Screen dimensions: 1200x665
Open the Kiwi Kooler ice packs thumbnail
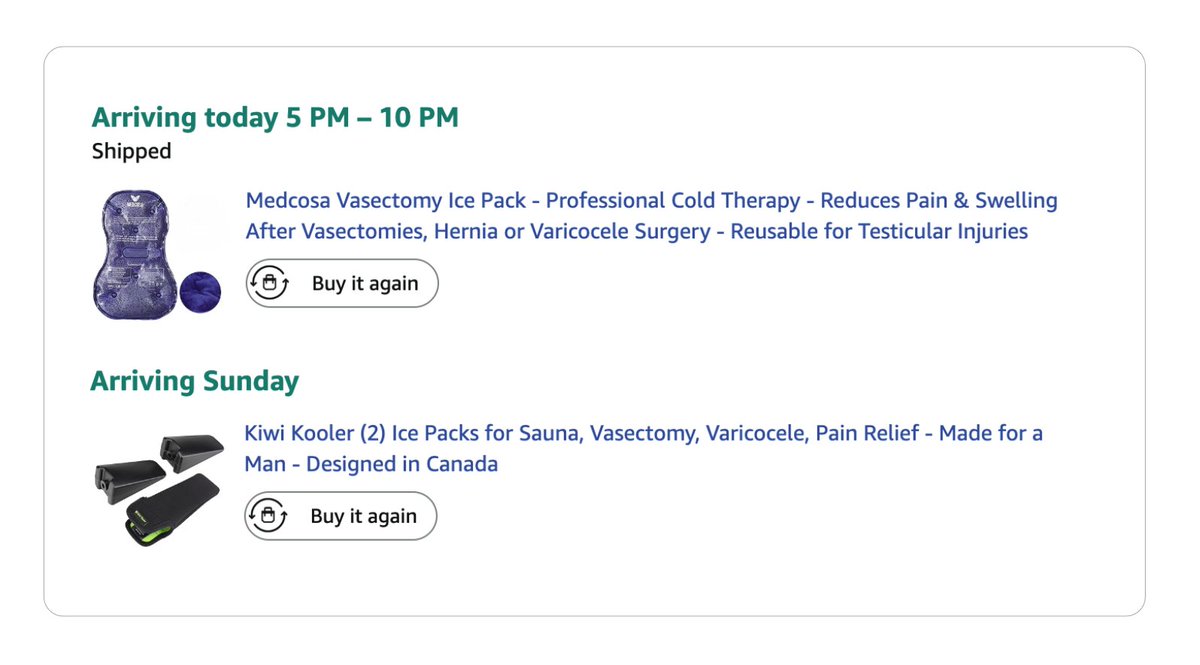point(156,486)
